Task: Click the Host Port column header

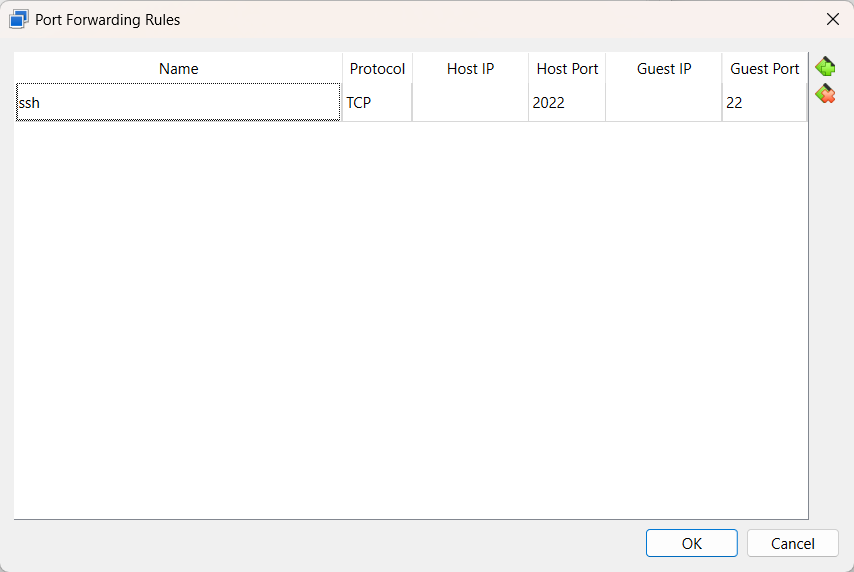Action: (567, 69)
